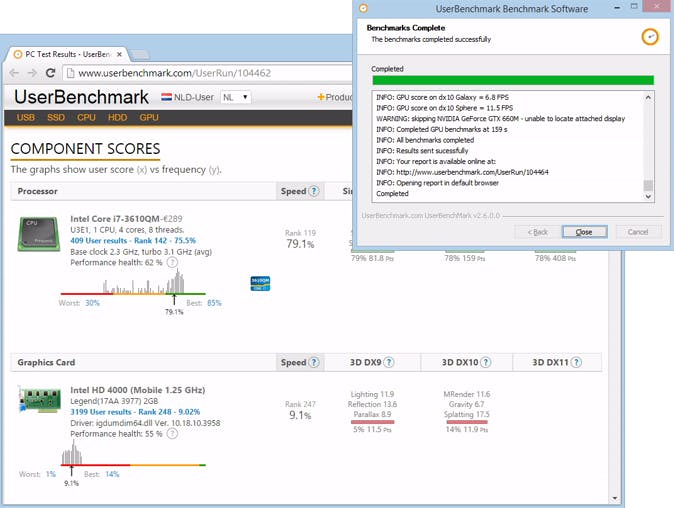The image size is (674, 508).
Task: Click the UserBenchmark dialog title icon
Action: (x=364, y=8)
